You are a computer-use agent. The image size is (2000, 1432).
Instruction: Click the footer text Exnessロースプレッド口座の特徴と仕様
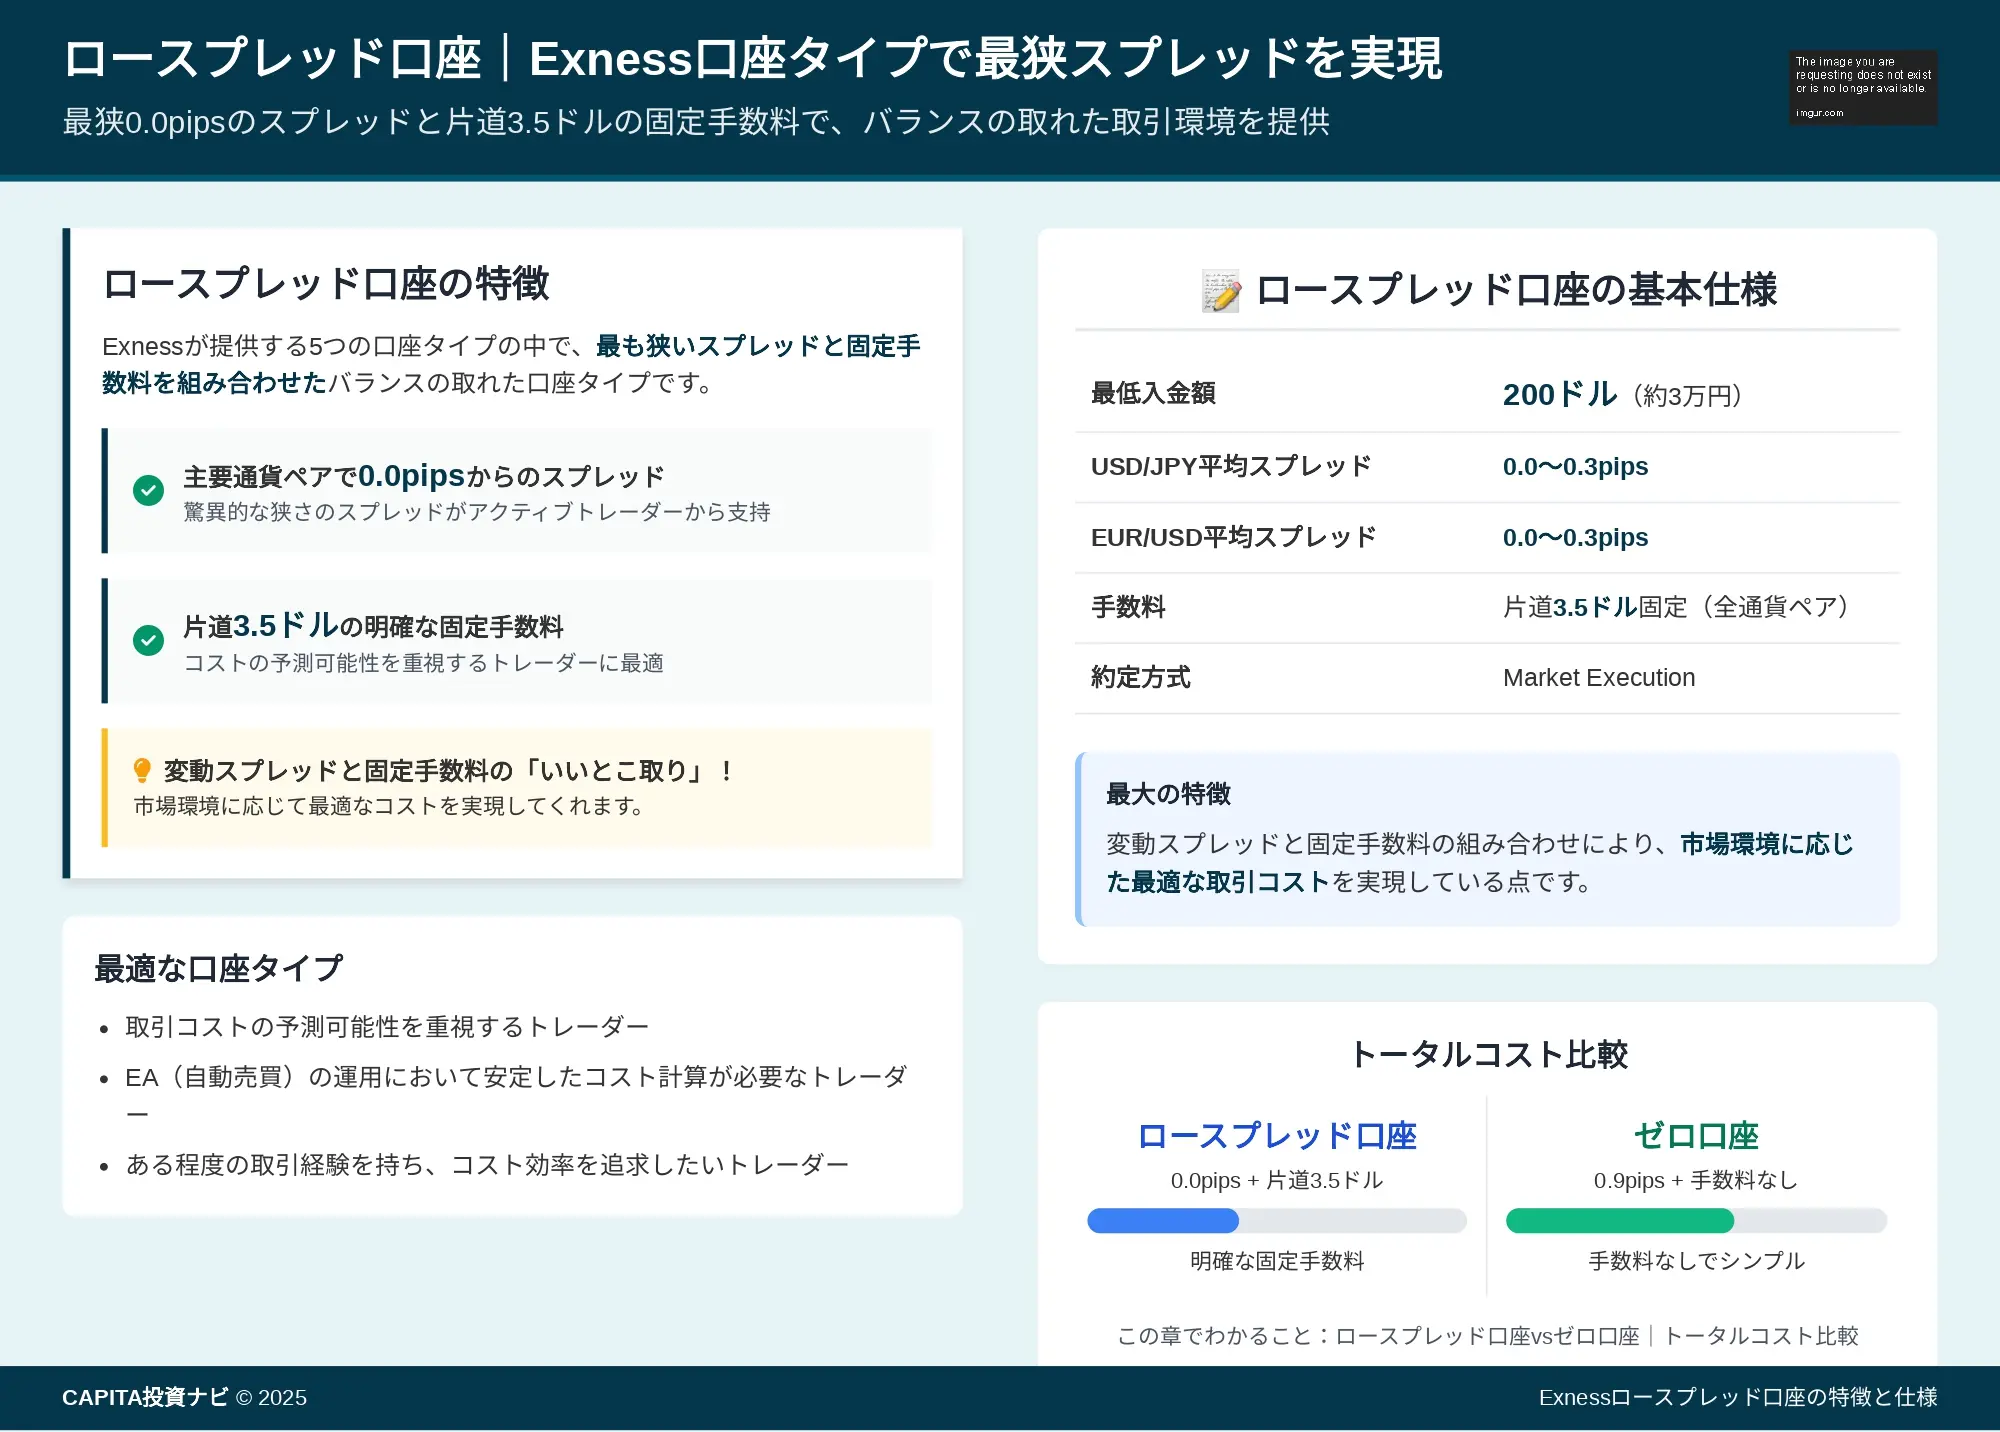click(1738, 1397)
